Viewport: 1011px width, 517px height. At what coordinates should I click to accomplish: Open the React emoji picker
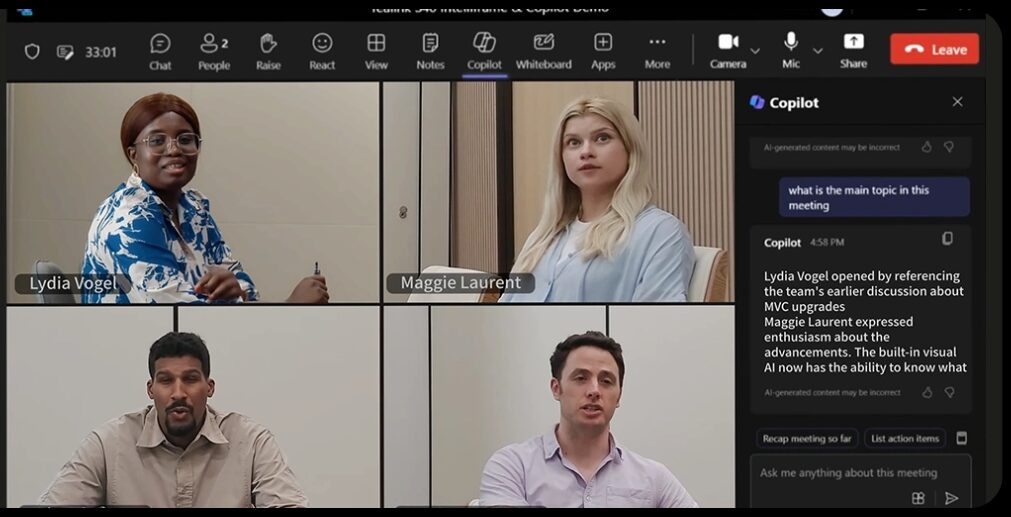click(322, 50)
